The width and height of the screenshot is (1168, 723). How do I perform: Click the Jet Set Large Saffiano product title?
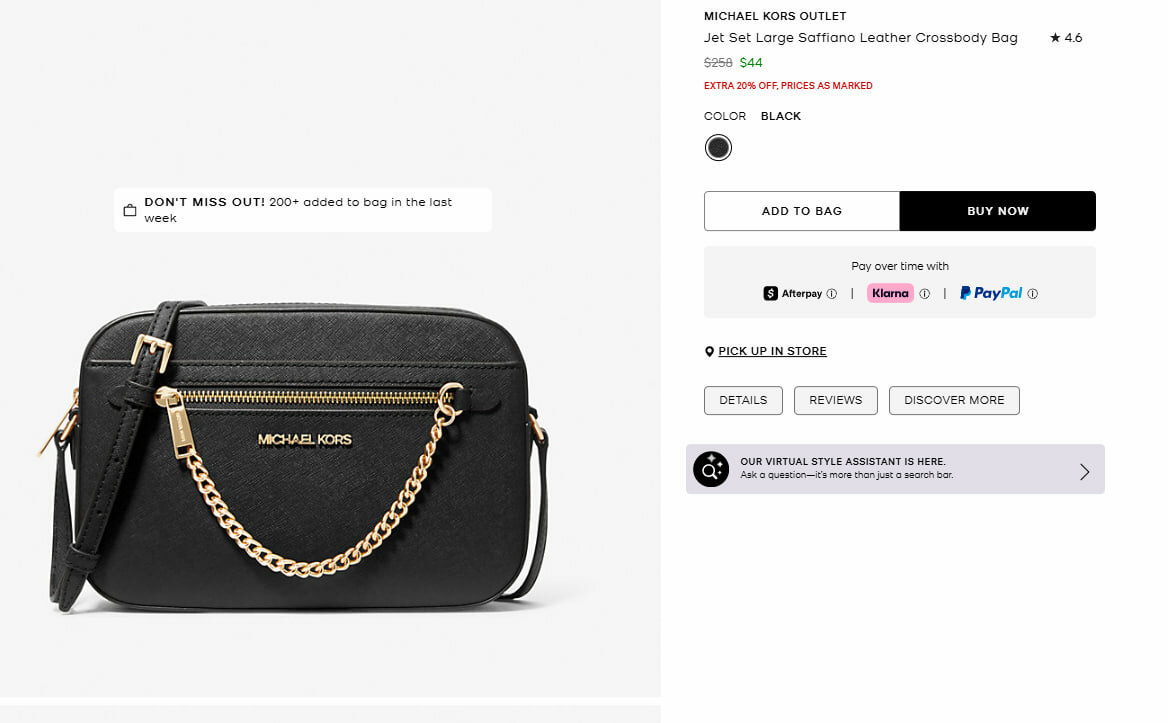click(x=860, y=38)
